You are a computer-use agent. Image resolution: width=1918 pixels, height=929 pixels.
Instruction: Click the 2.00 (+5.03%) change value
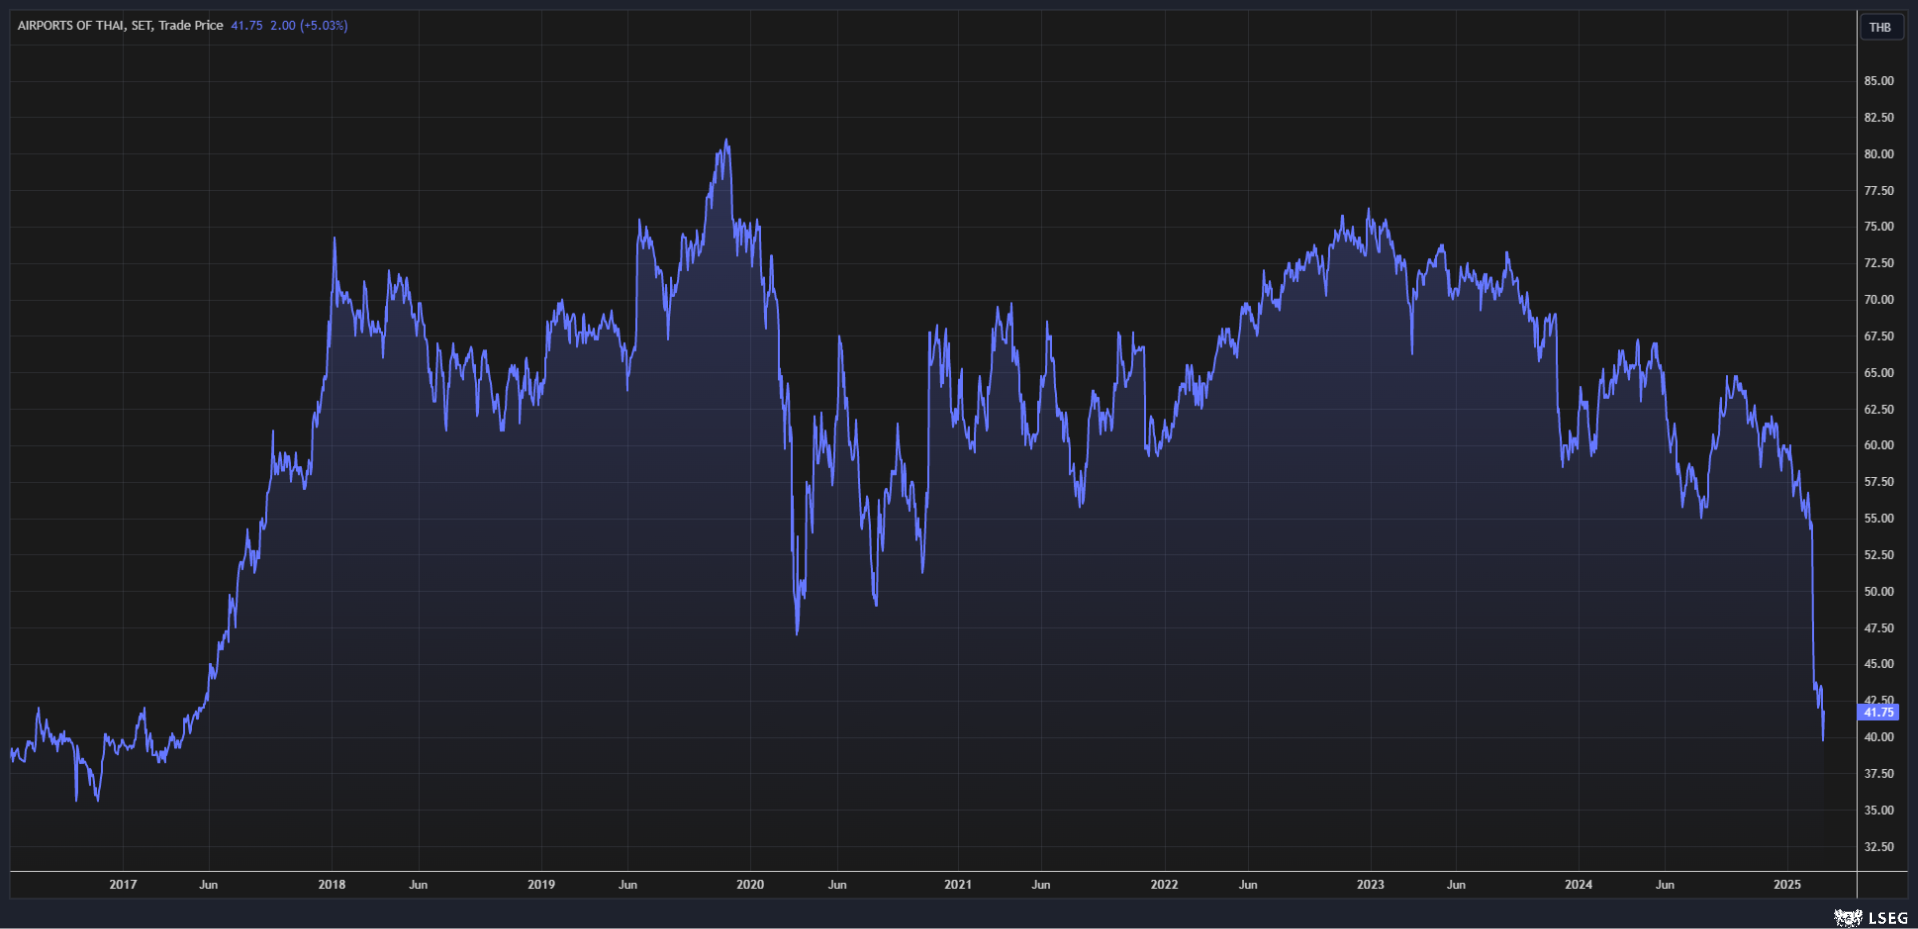coord(309,25)
